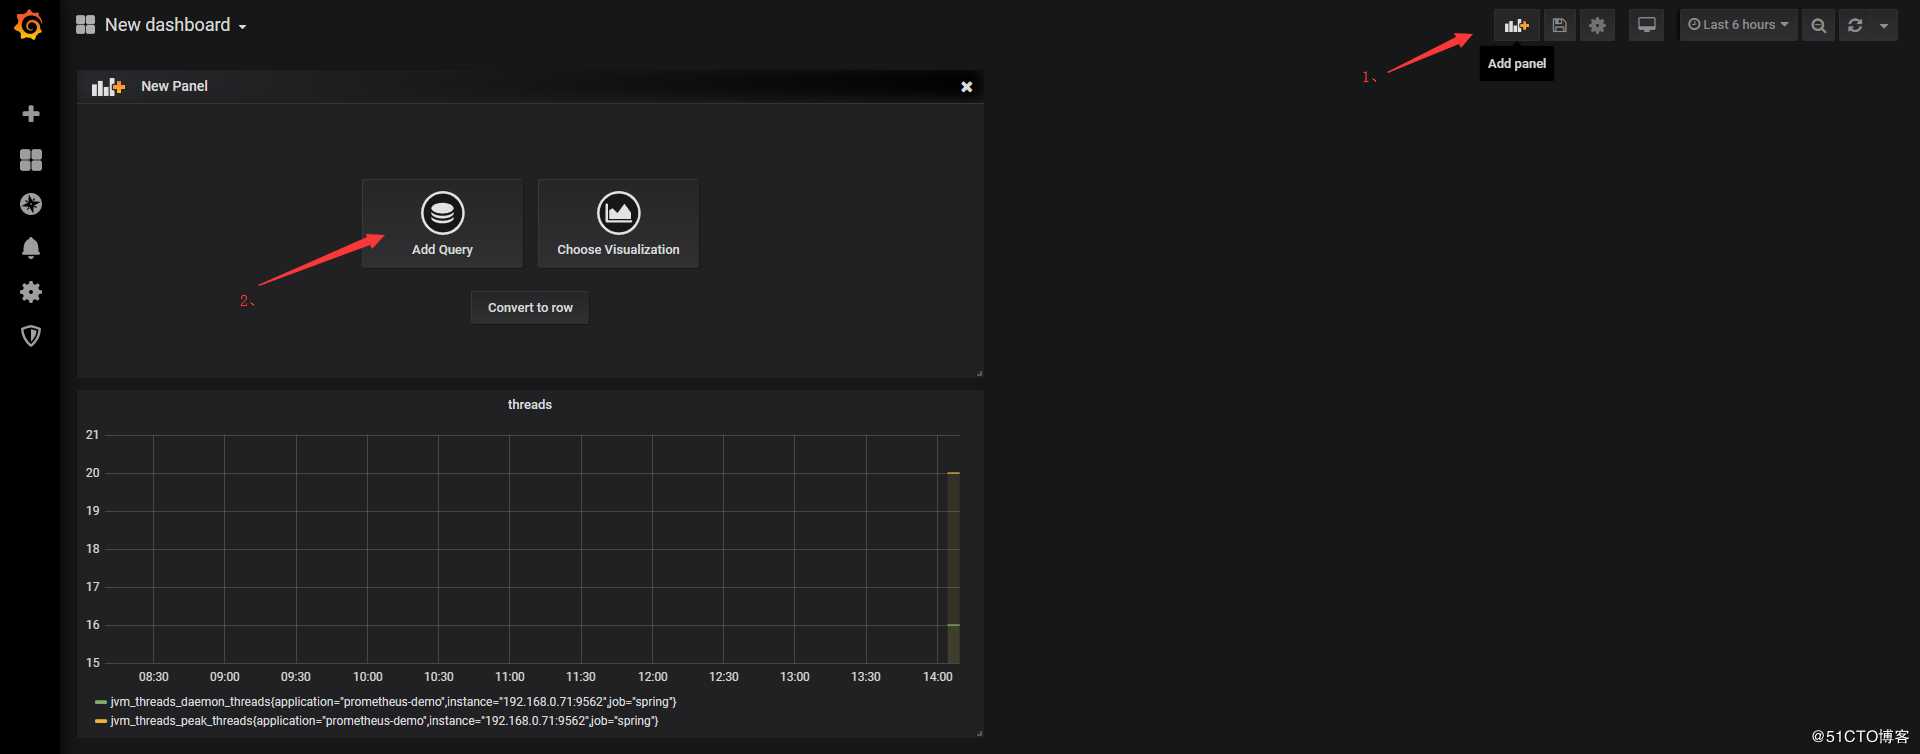Image resolution: width=1920 pixels, height=754 pixels.
Task: Click the Convert to row button
Action: coord(530,307)
